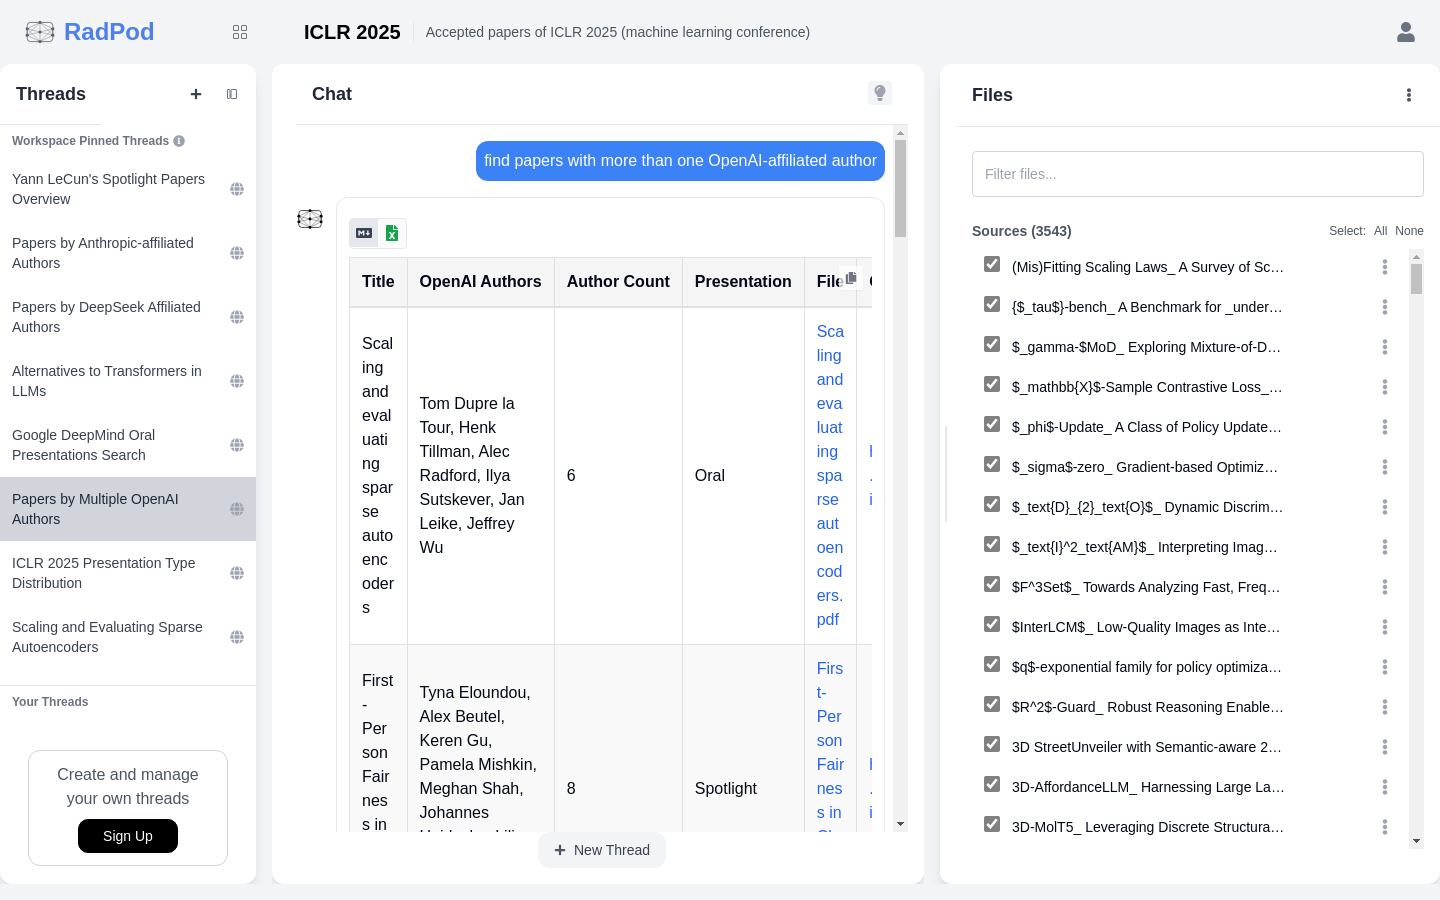Image resolution: width=1440 pixels, height=900 pixels.
Task: Open the RadPod home logo
Action: [90, 32]
